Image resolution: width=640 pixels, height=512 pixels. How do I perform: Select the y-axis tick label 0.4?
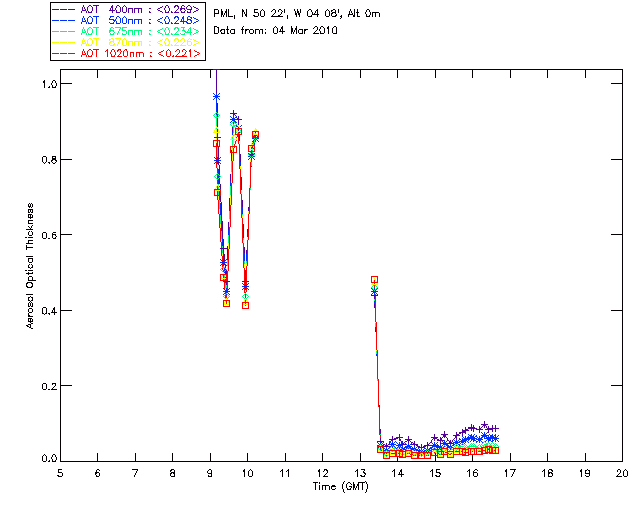coord(46,310)
